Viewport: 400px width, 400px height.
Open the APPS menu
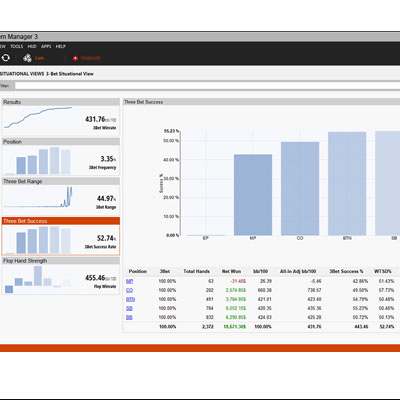coord(46,46)
